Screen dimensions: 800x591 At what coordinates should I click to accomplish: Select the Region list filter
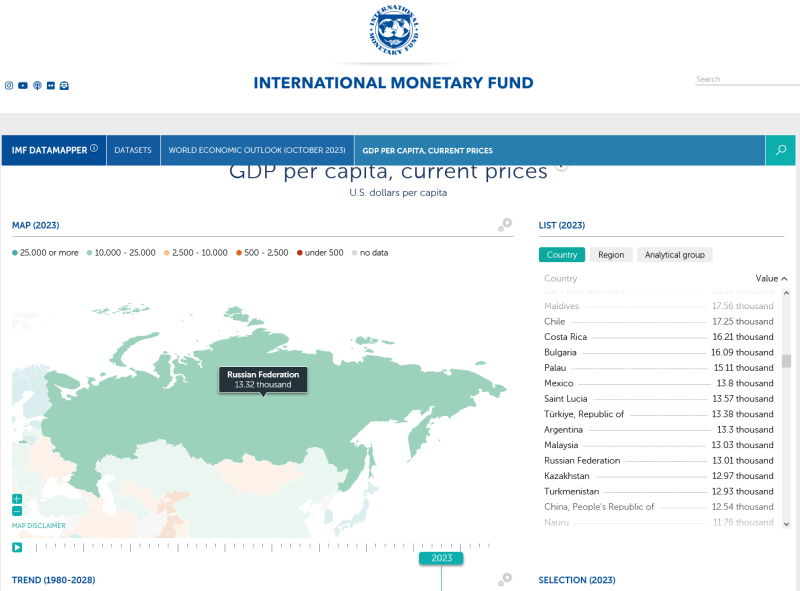(611, 255)
